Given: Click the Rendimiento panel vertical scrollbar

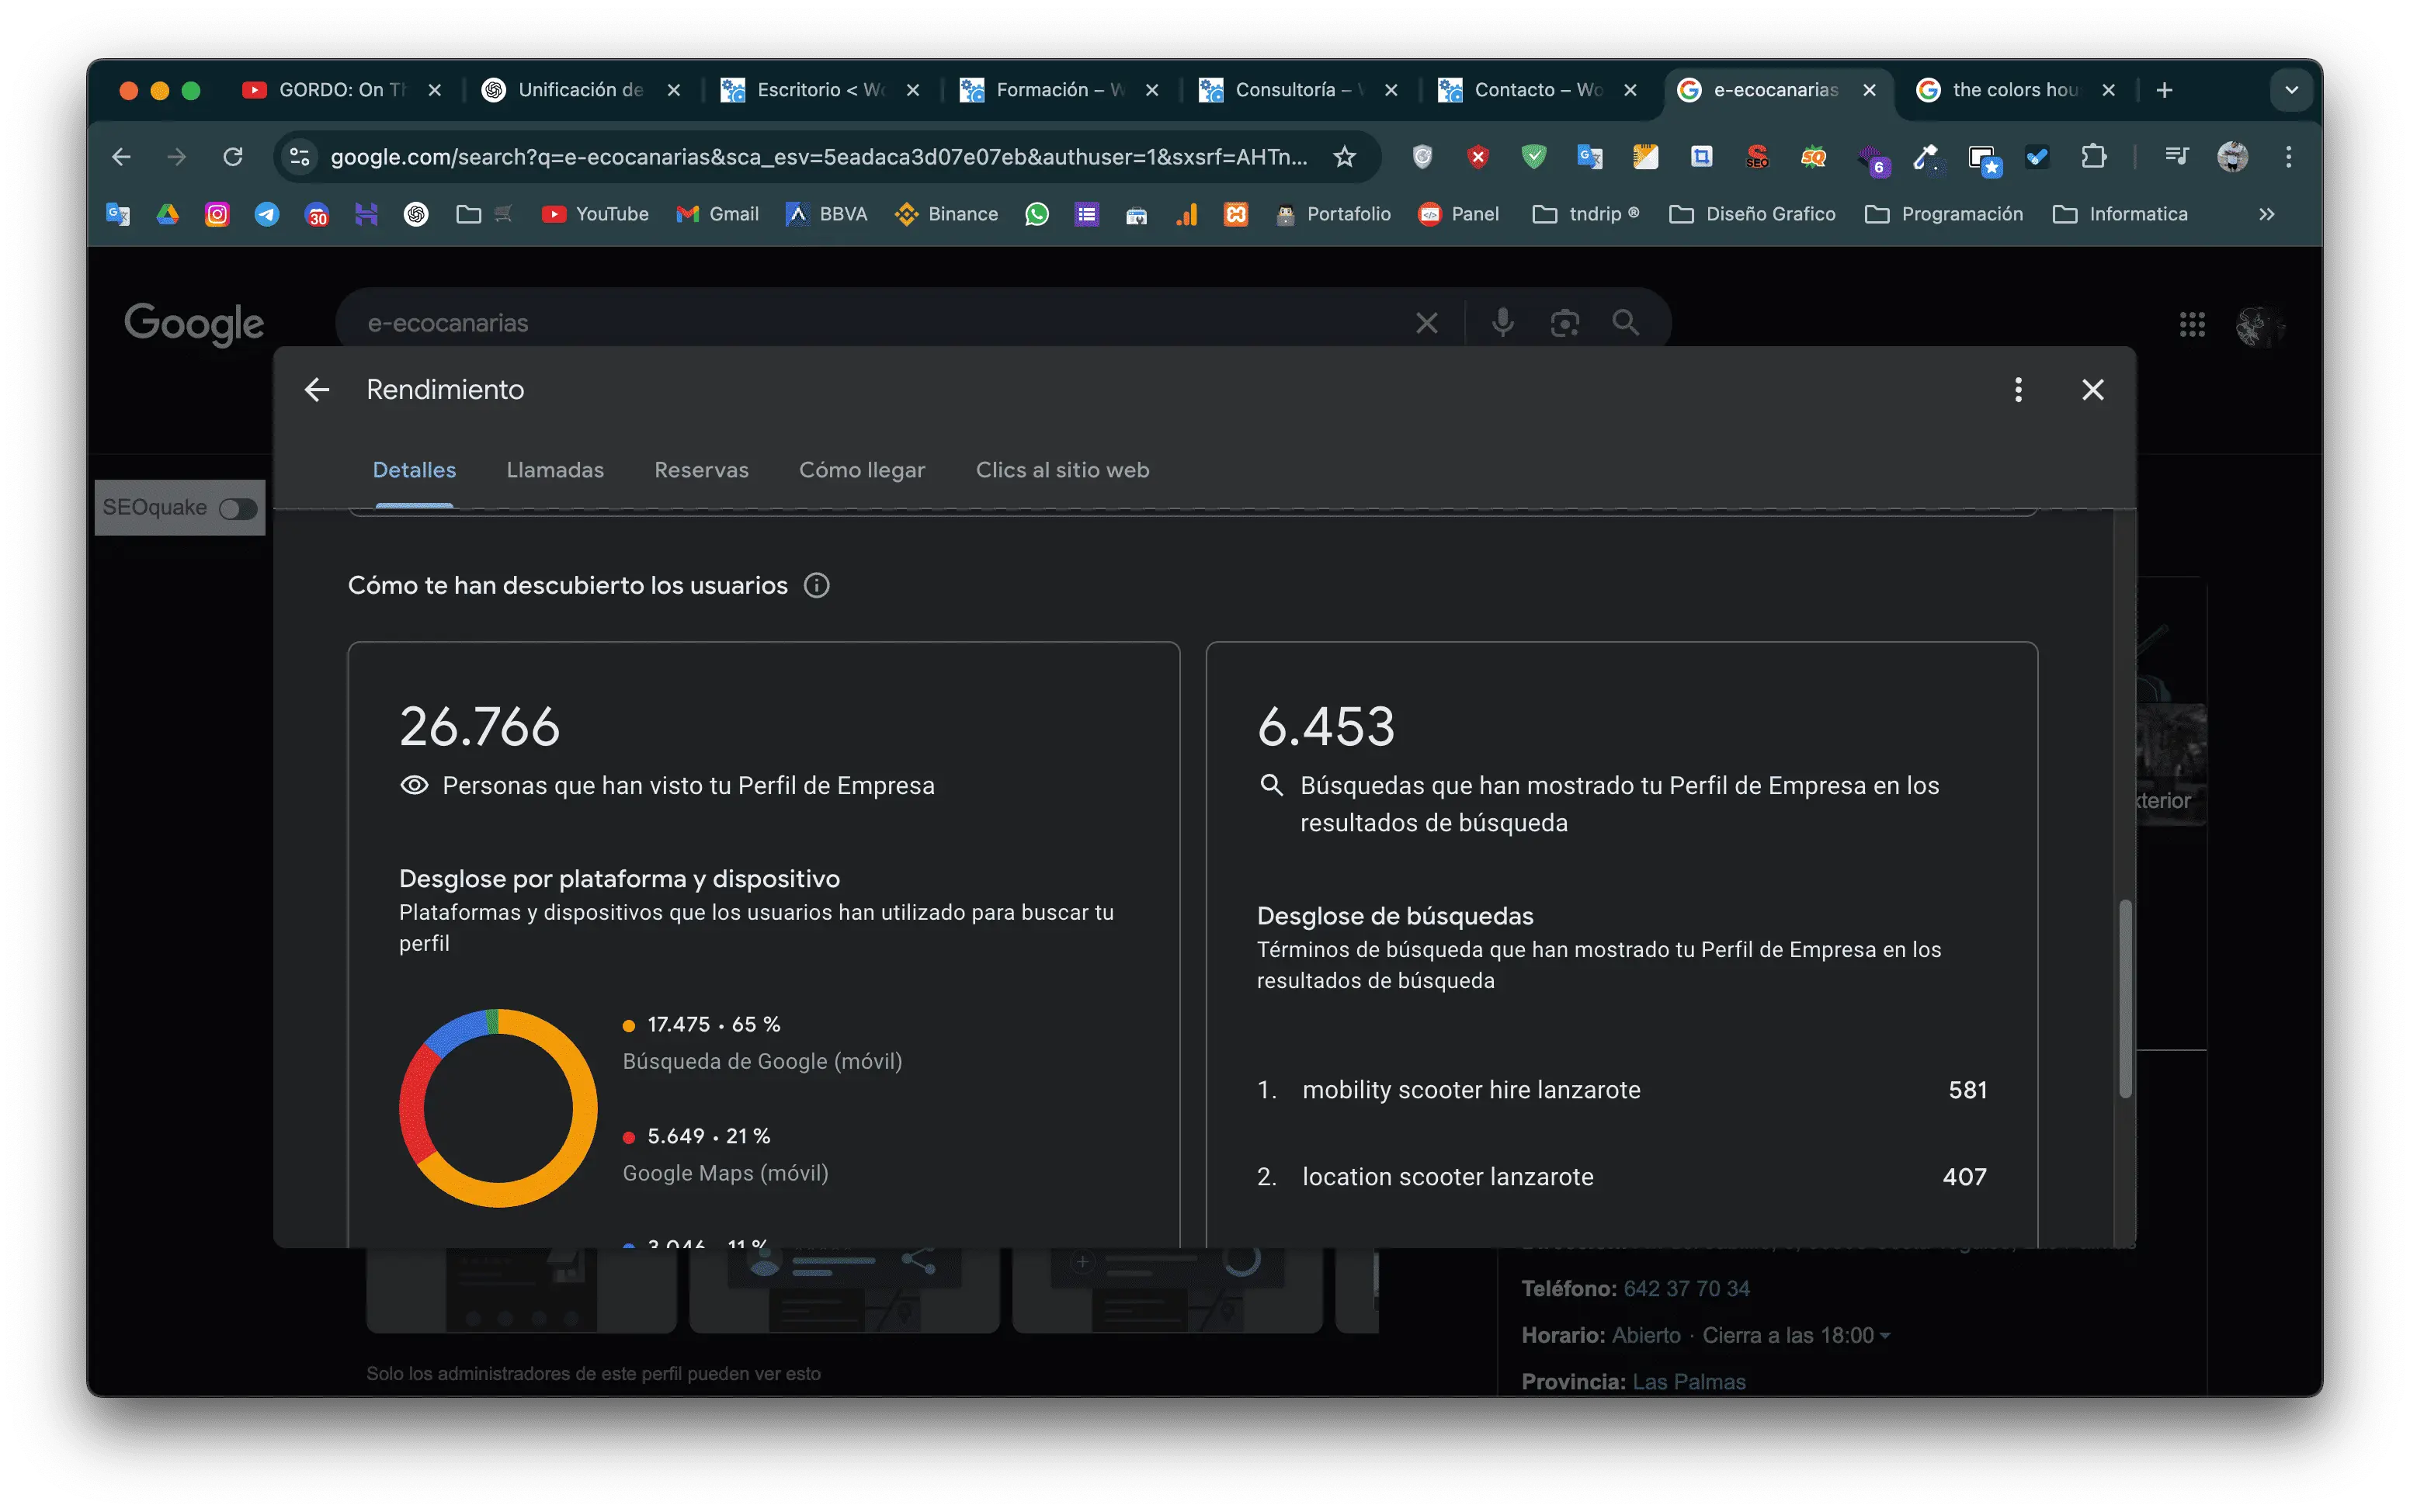Looking at the screenshot, I should tap(2125, 1000).
